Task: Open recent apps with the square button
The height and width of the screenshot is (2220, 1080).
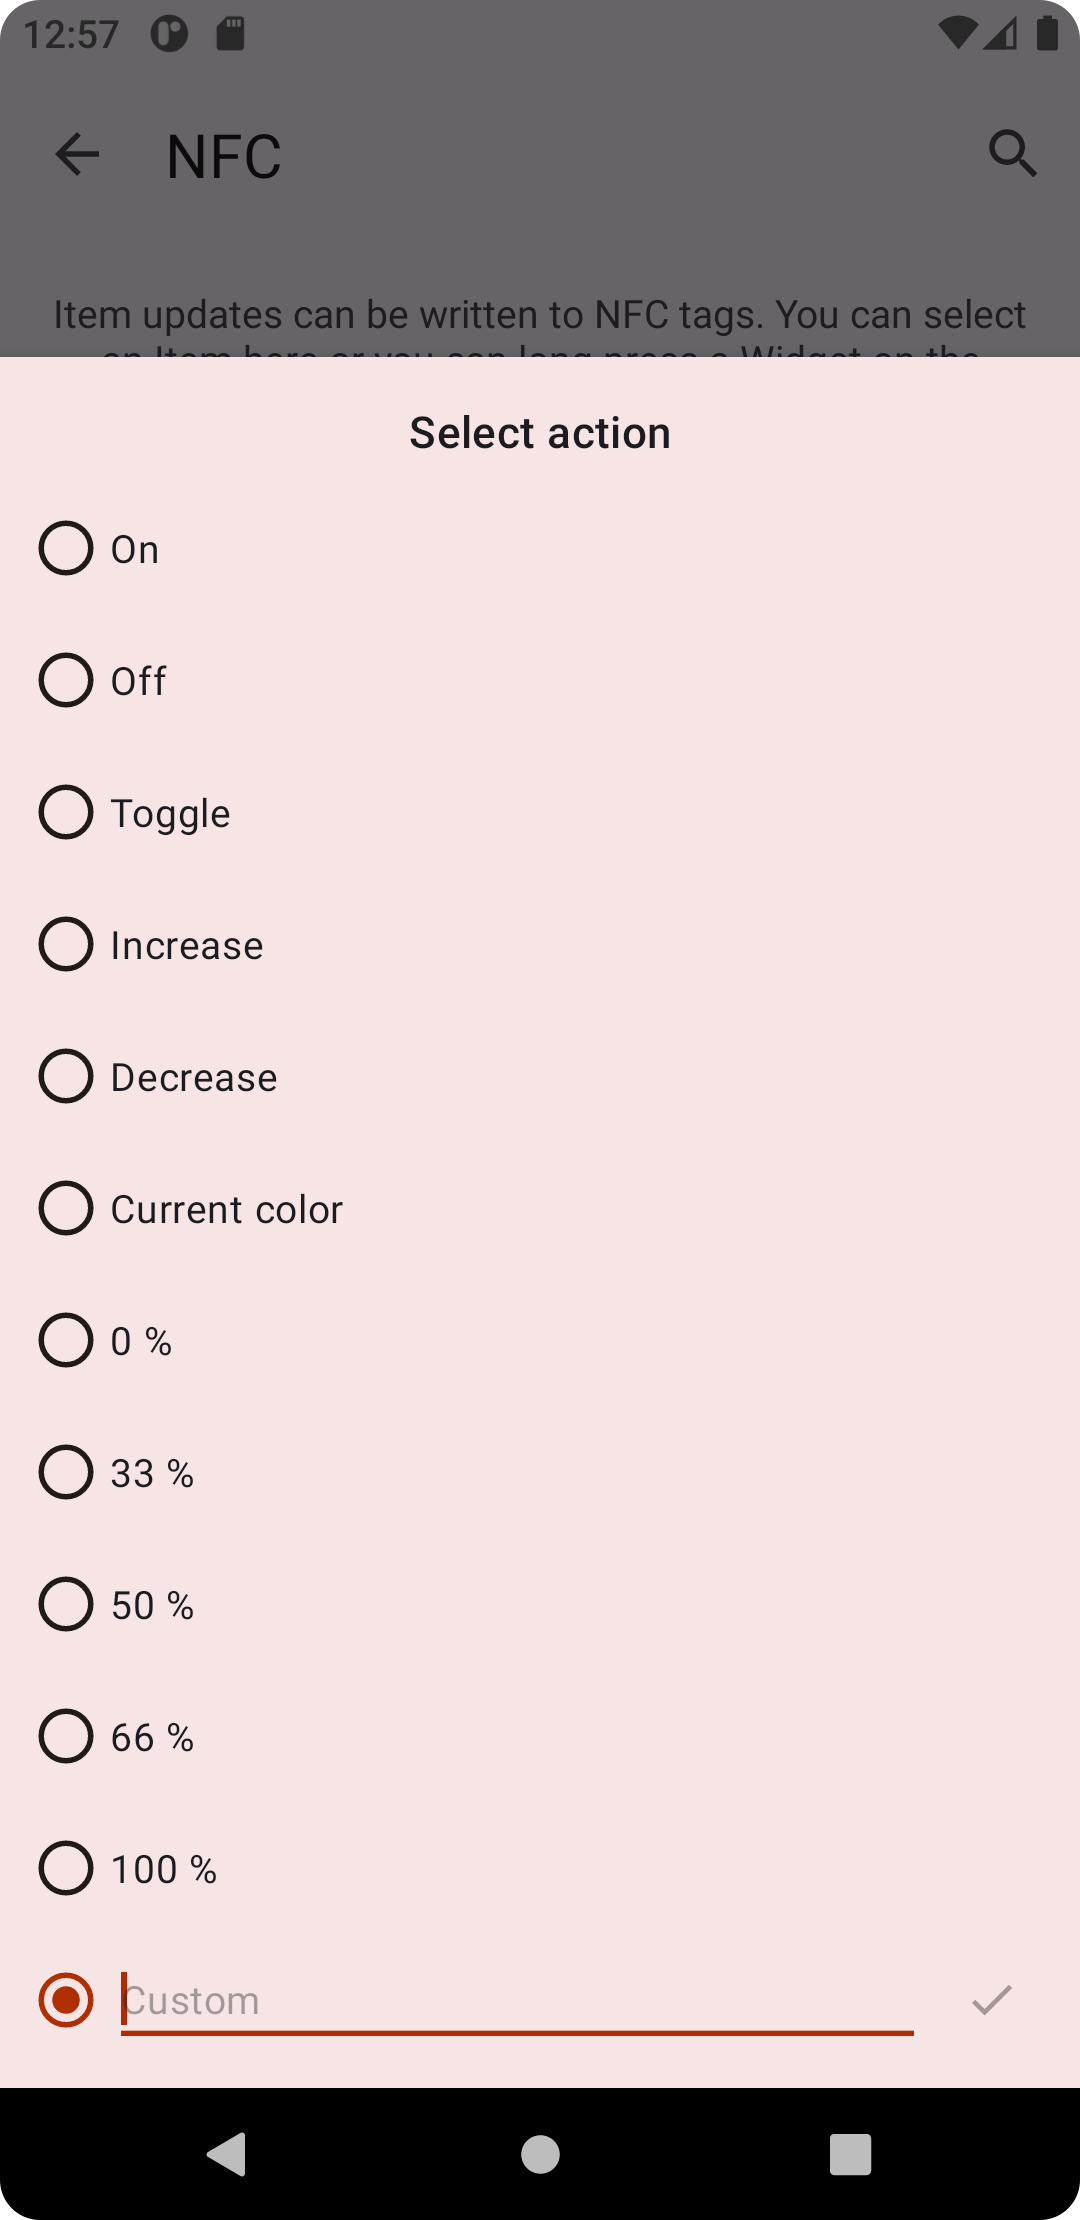Action: point(851,2156)
